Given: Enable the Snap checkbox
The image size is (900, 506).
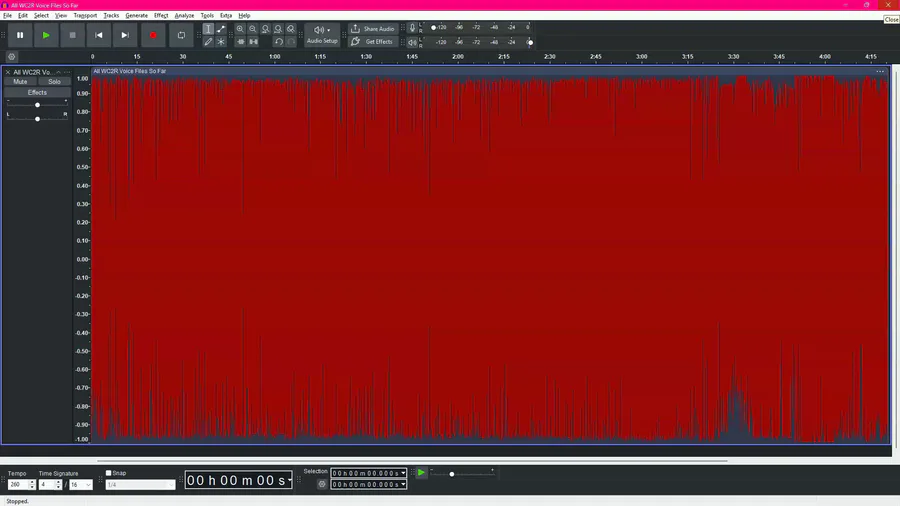Looking at the screenshot, I should pyautogui.click(x=108, y=473).
